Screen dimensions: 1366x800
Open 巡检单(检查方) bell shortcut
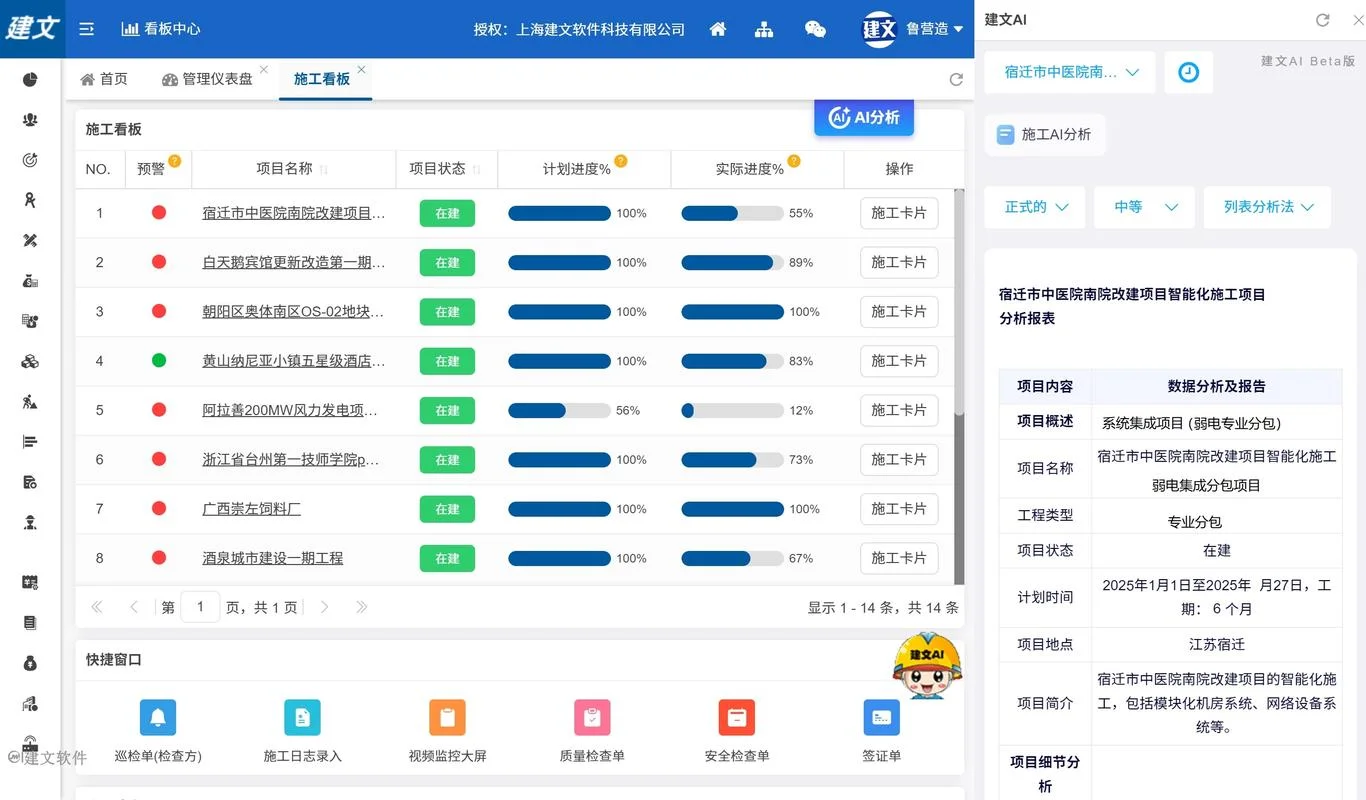(158, 717)
